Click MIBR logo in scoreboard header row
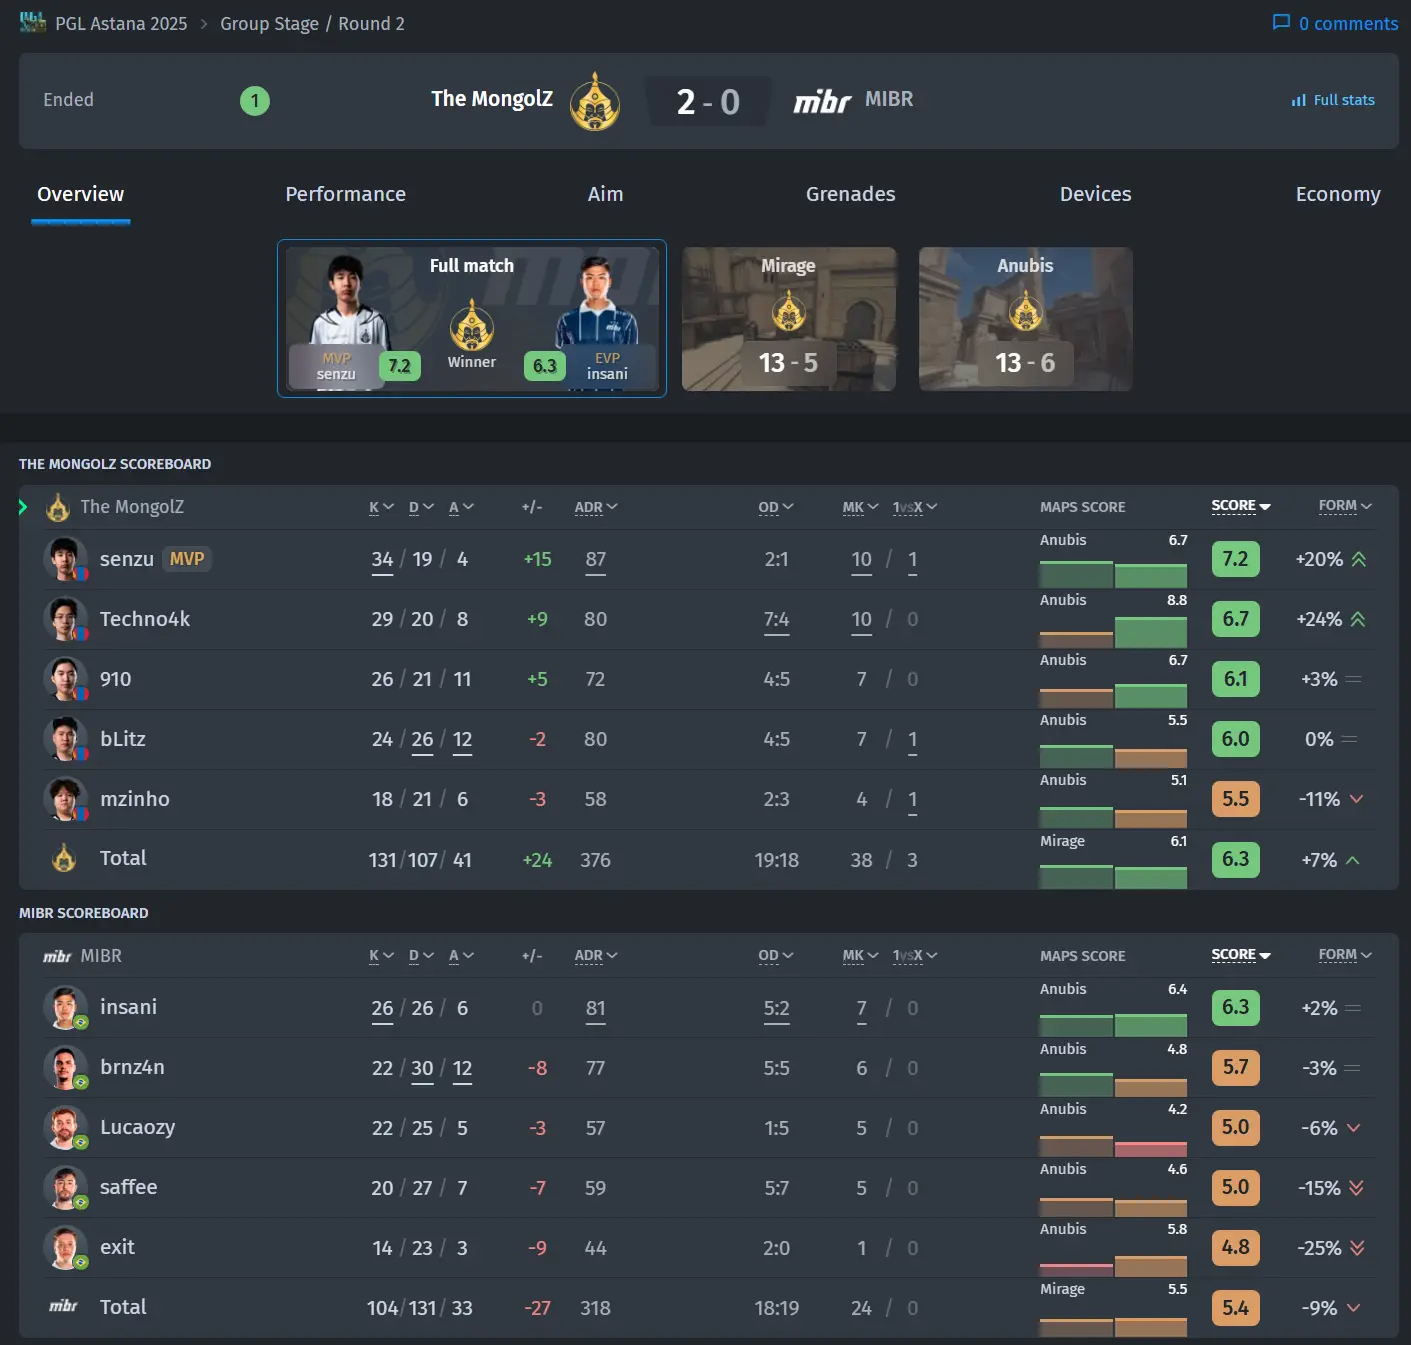 (57, 957)
